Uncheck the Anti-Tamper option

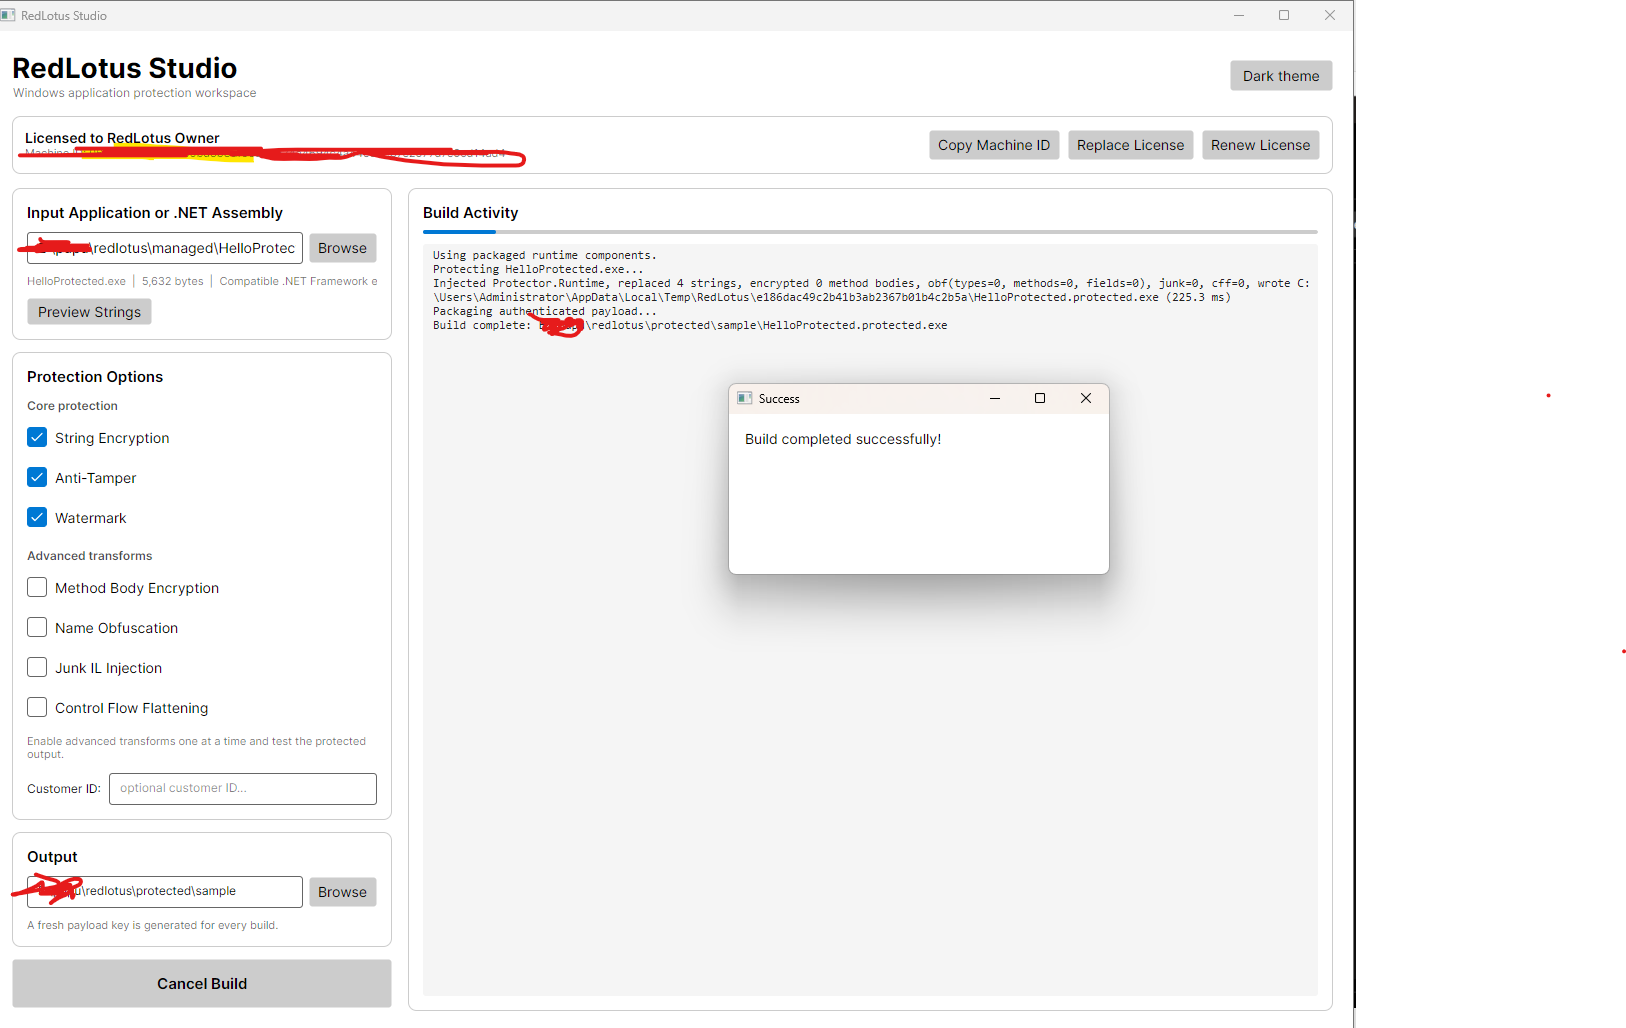tap(37, 477)
